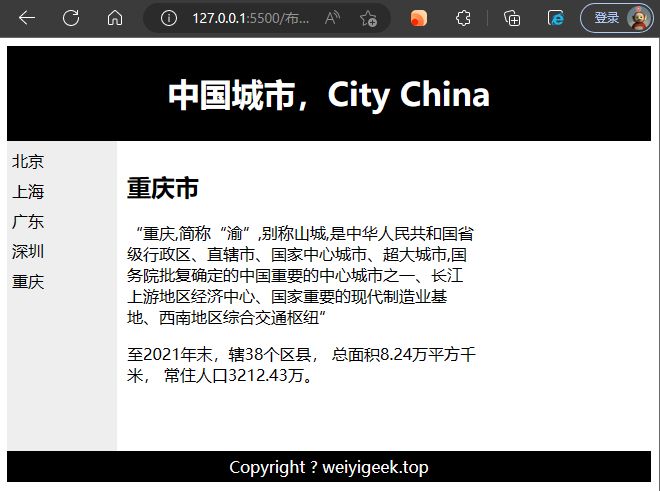Click the Internet Explorer mode icon

click(x=555, y=18)
